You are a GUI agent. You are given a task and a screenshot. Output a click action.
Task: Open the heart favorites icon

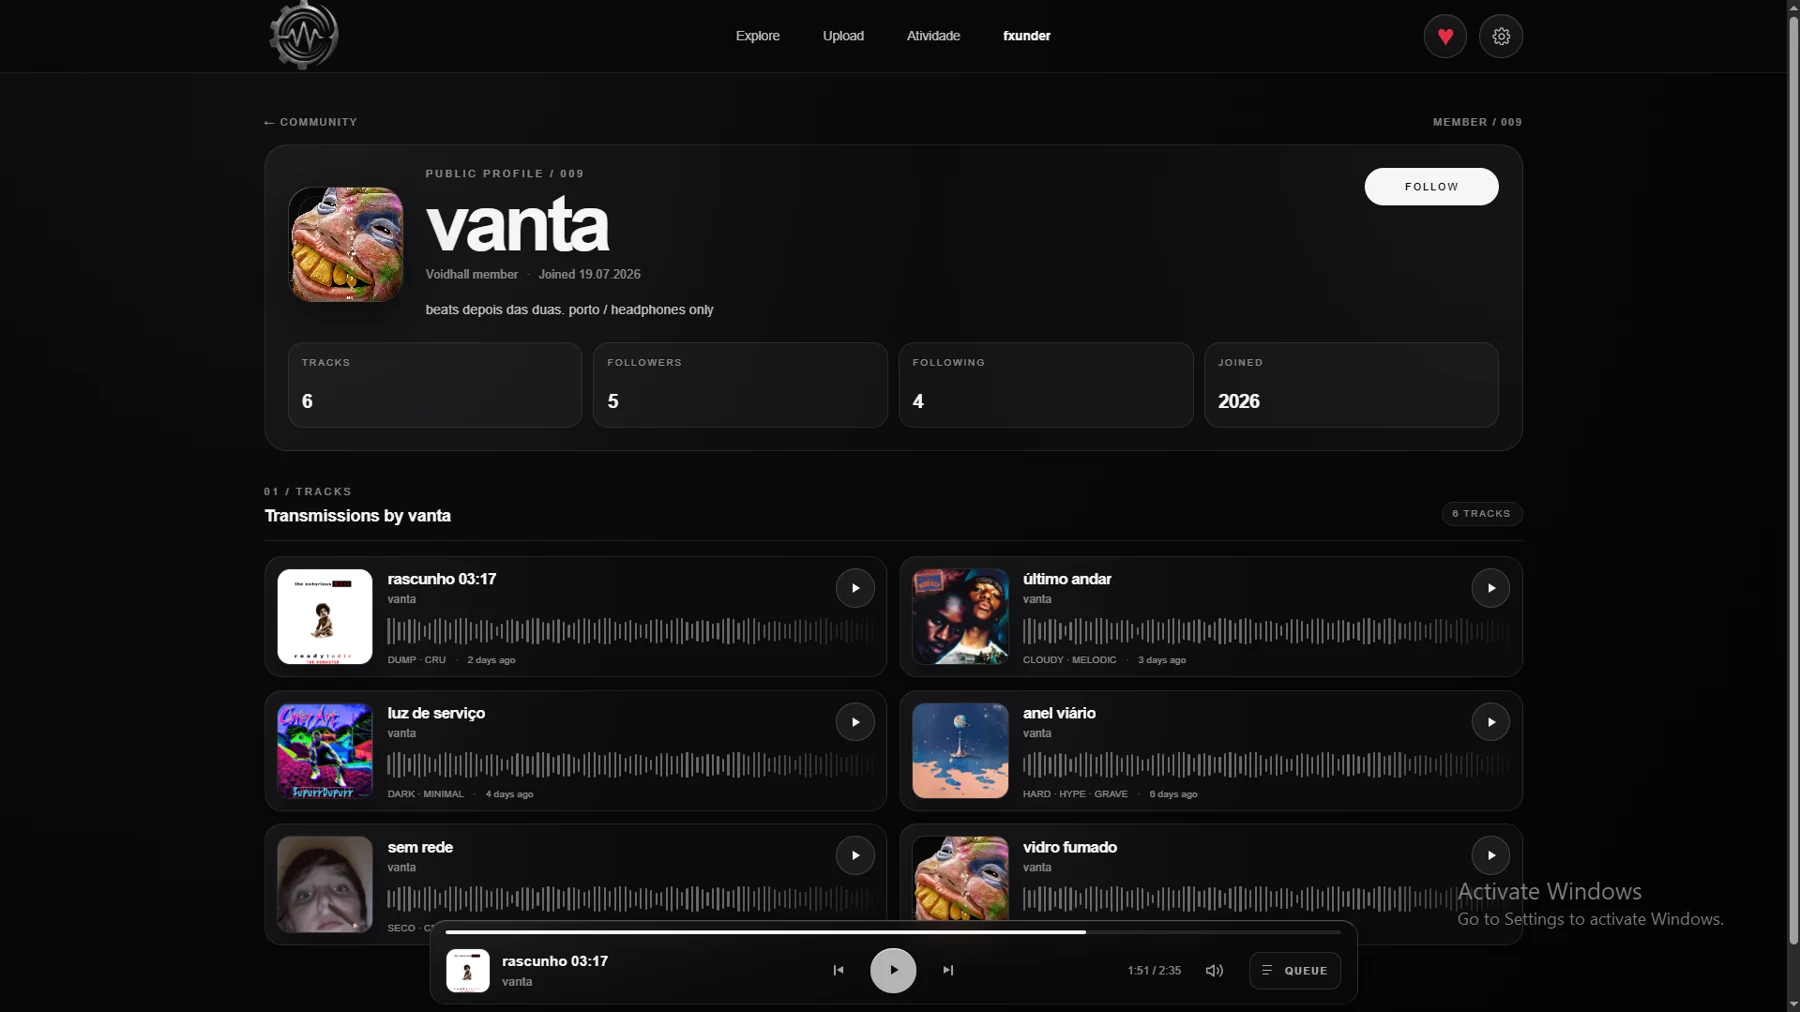point(1445,36)
